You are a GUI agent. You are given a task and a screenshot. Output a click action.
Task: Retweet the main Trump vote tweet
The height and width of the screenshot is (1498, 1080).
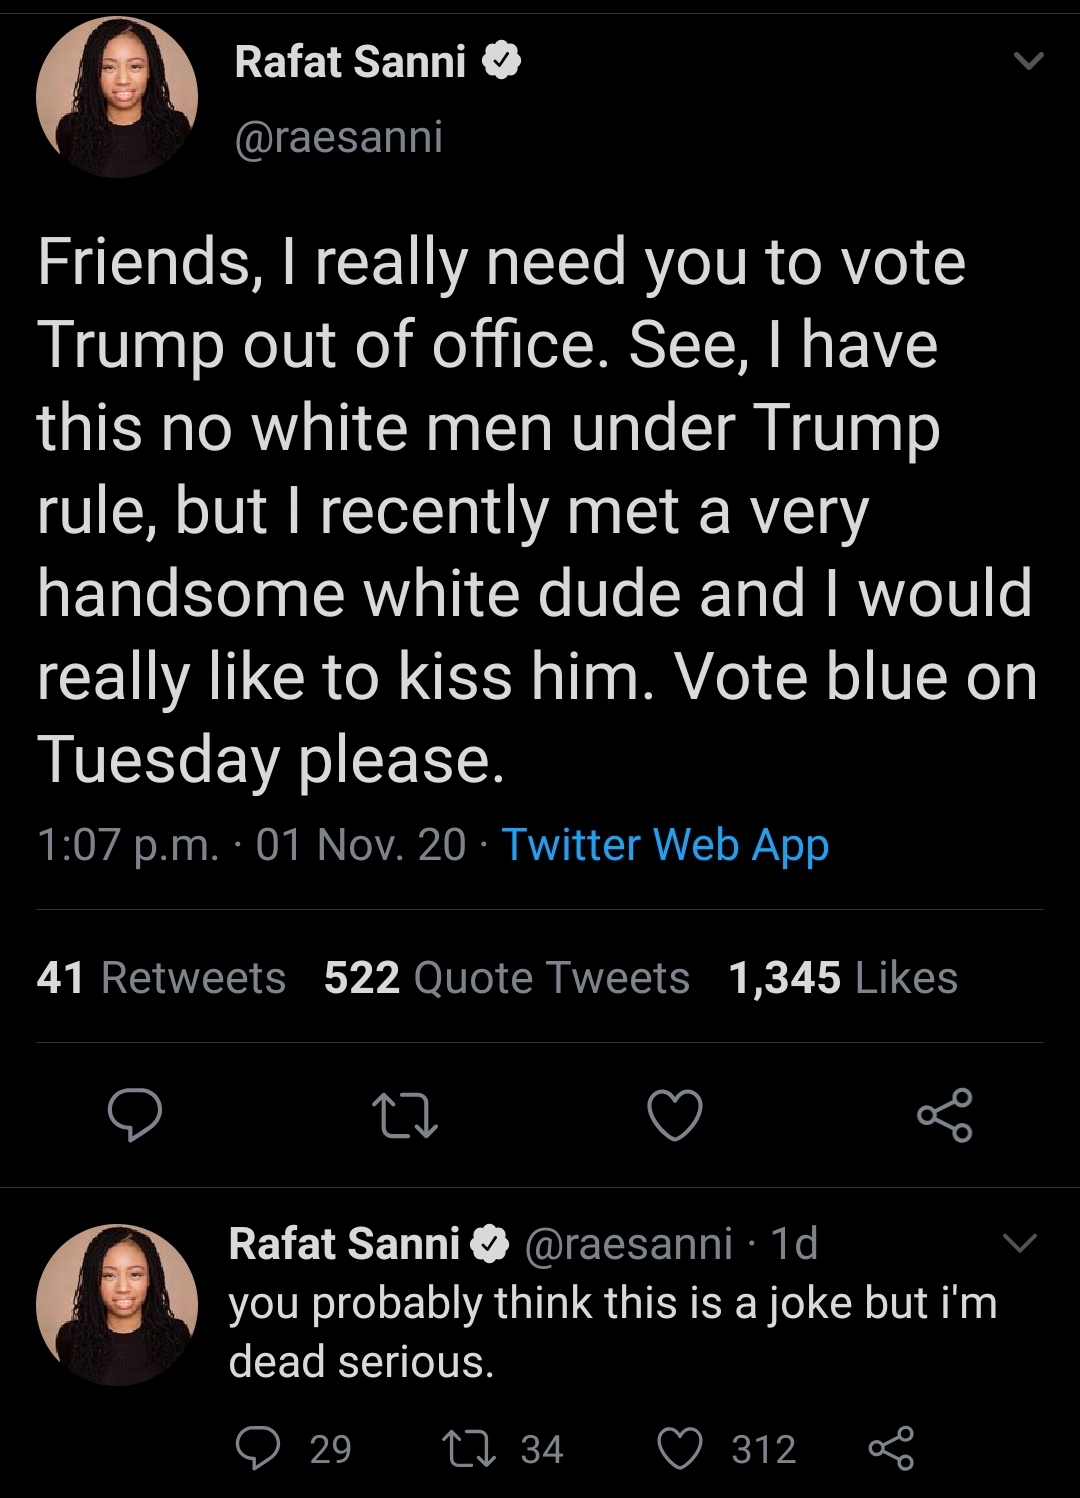pos(404,1116)
